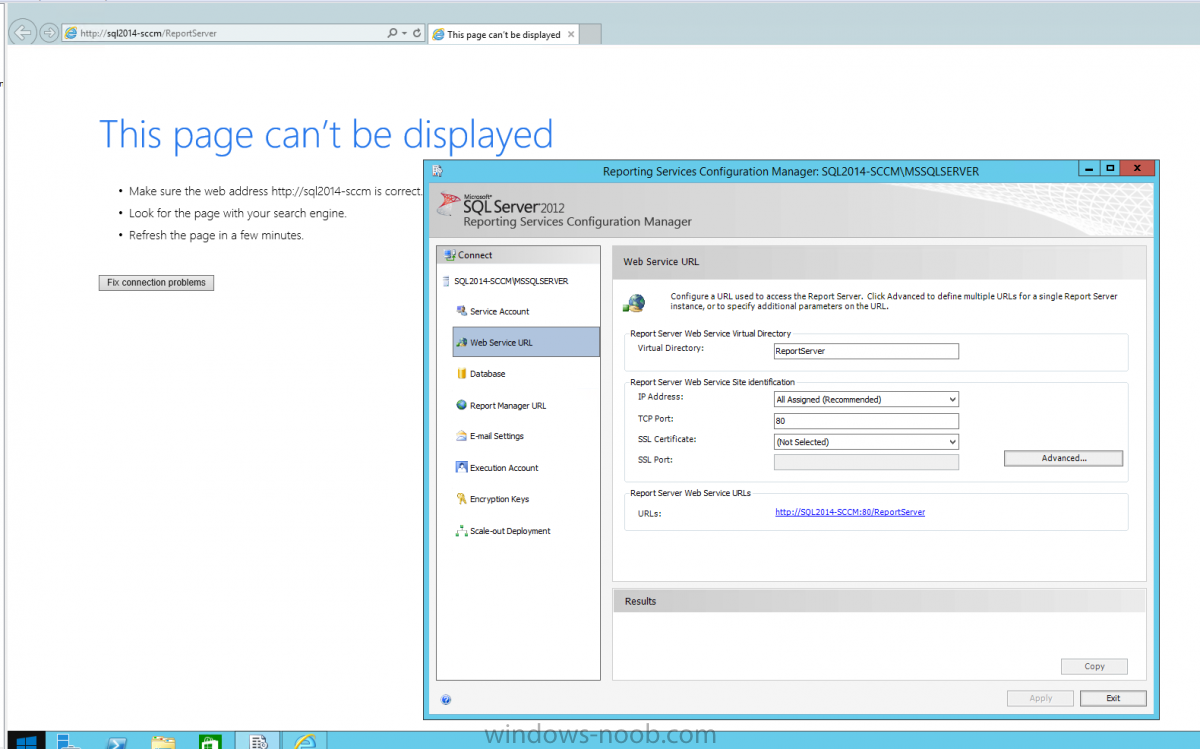Click the Configuration Manager title bar icon
The height and width of the screenshot is (749, 1200).
pos(437,171)
